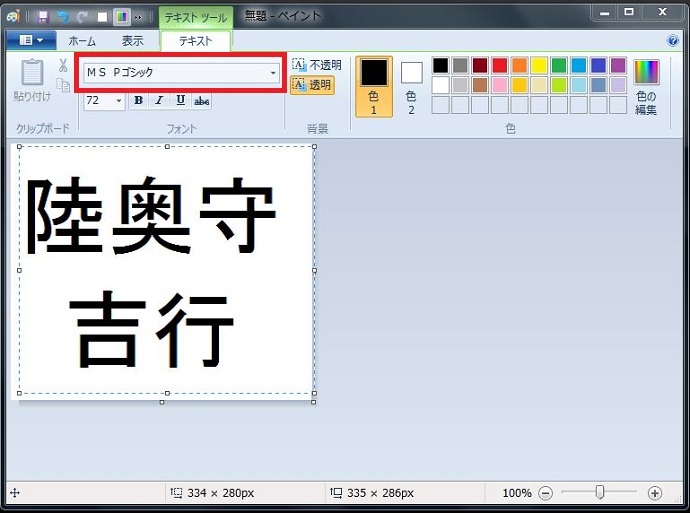Toggle italic formatting

(159, 101)
